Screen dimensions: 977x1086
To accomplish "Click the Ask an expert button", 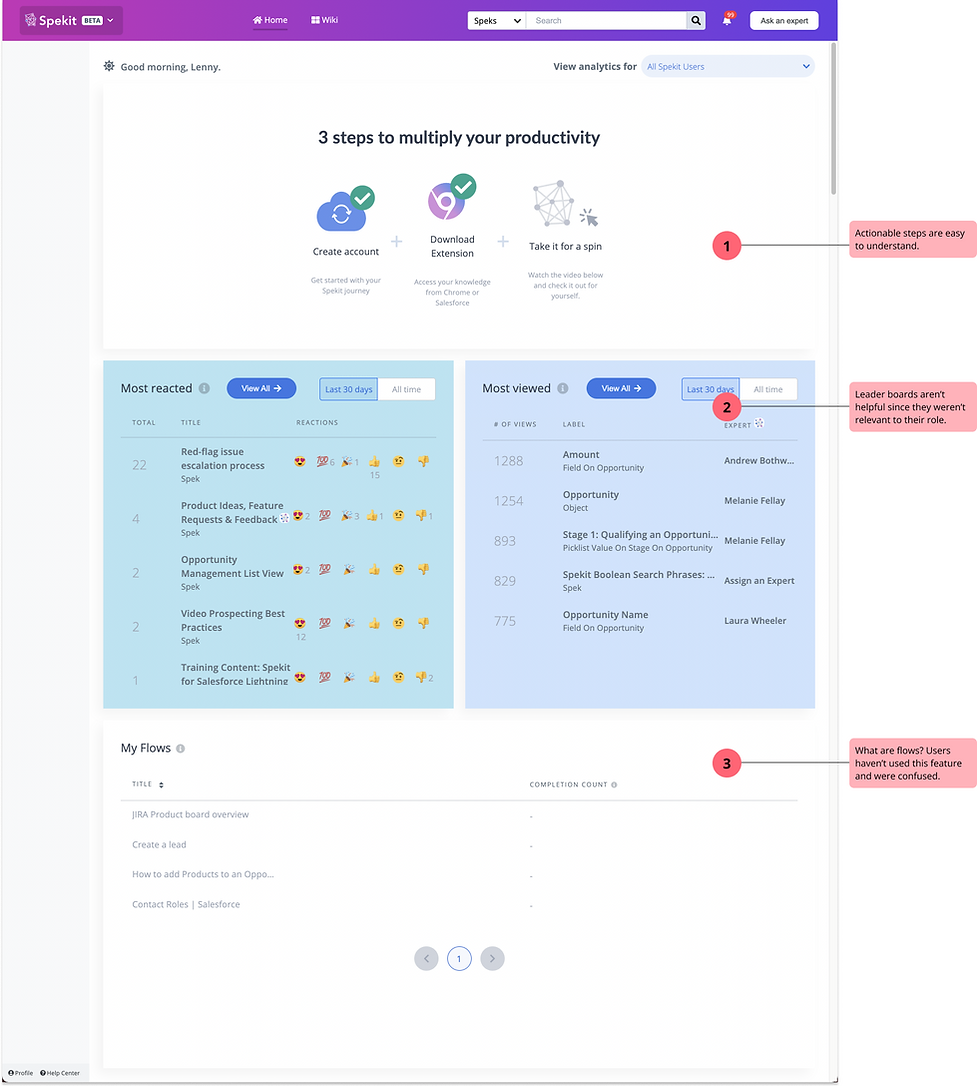I will coord(784,21).
